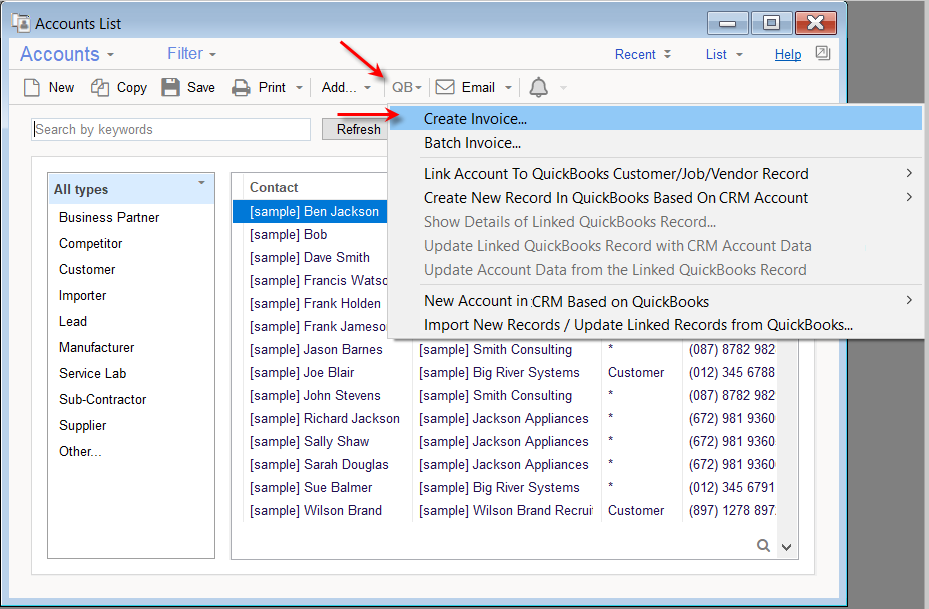Click the Print printer icon
This screenshot has height=609, width=929.
[241, 88]
